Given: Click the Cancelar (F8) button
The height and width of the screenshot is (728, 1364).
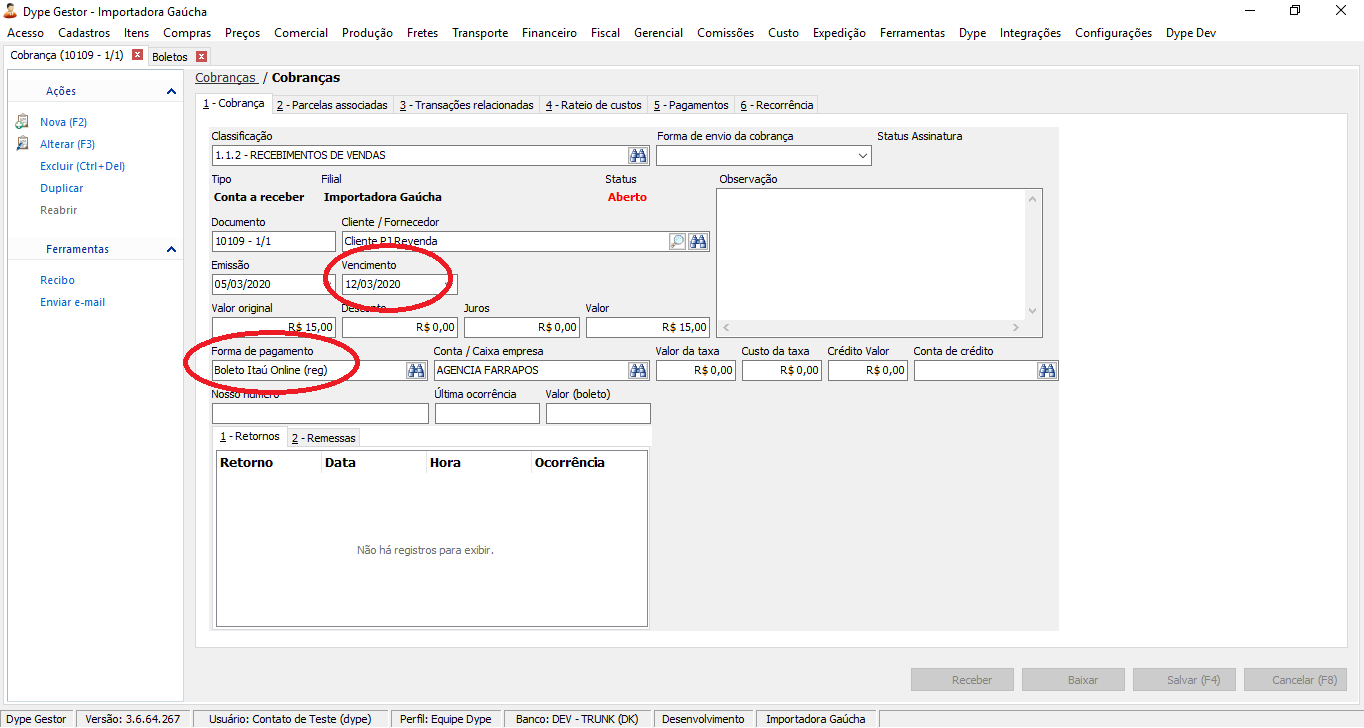Looking at the screenshot, I should pos(1295,680).
